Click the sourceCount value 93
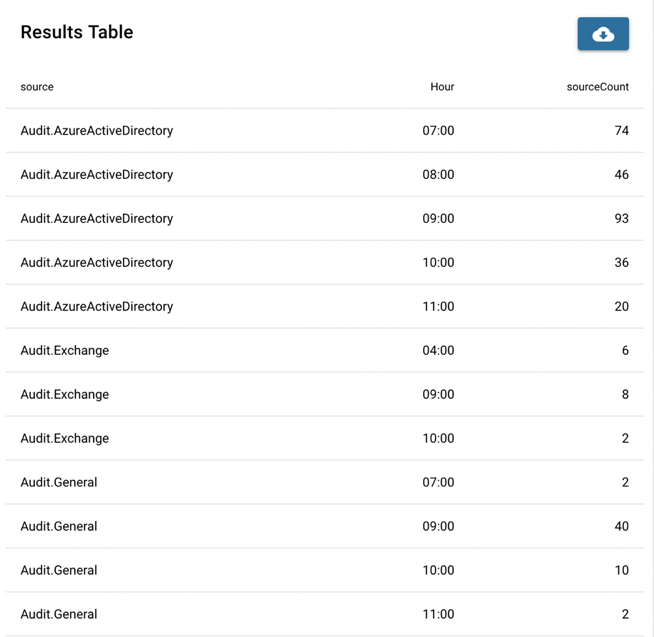This screenshot has height=637, width=654. [x=621, y=219]
